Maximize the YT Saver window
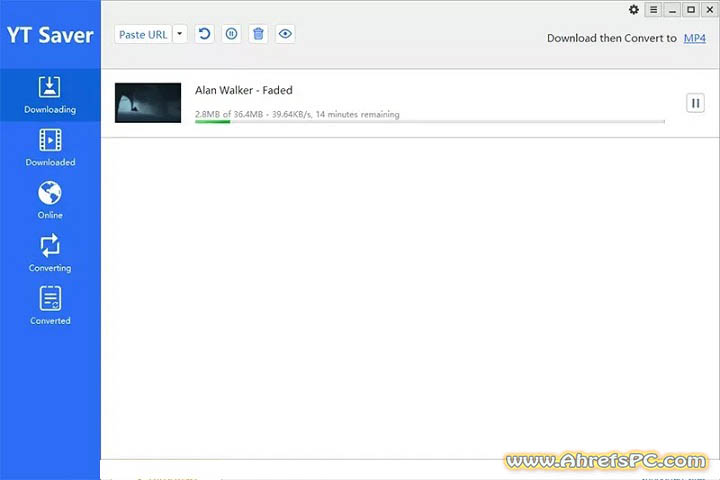 [691, 10]
